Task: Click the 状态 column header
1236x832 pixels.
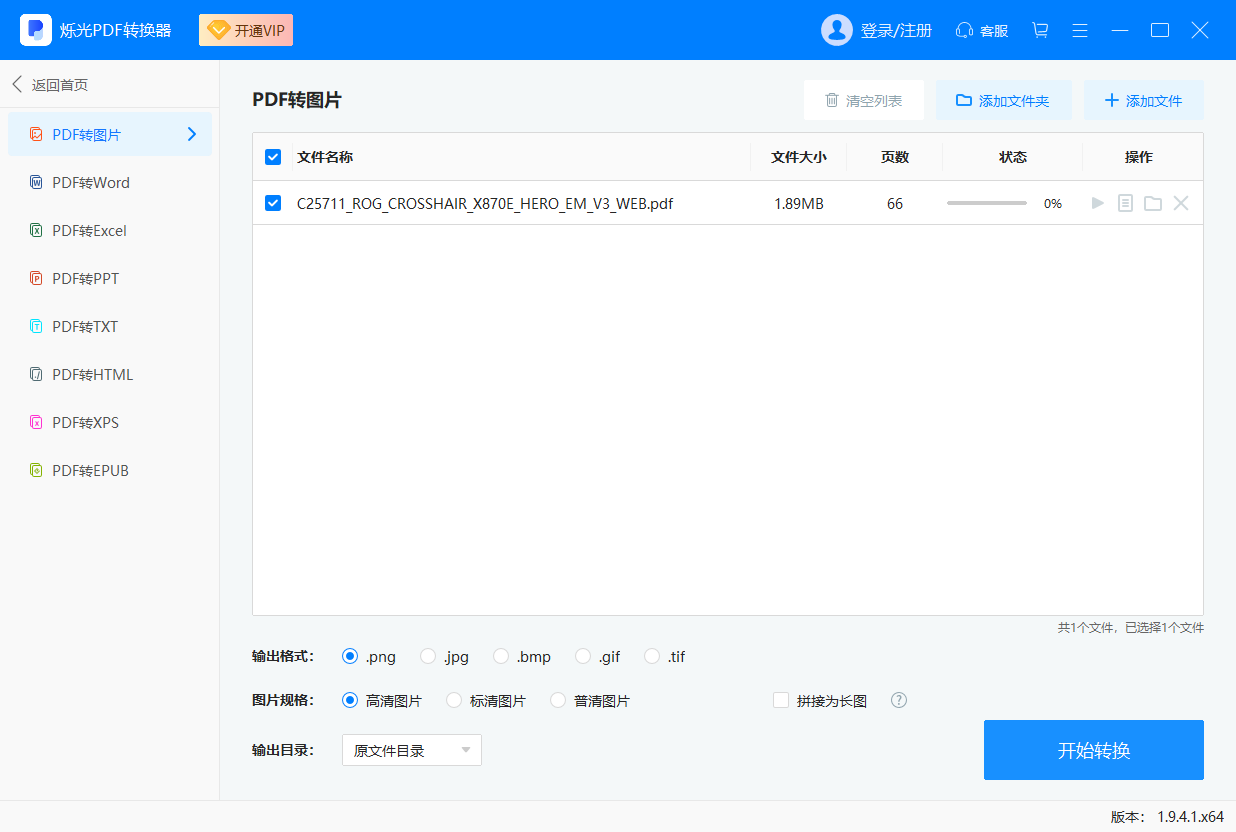Action: click(1013, 157)
